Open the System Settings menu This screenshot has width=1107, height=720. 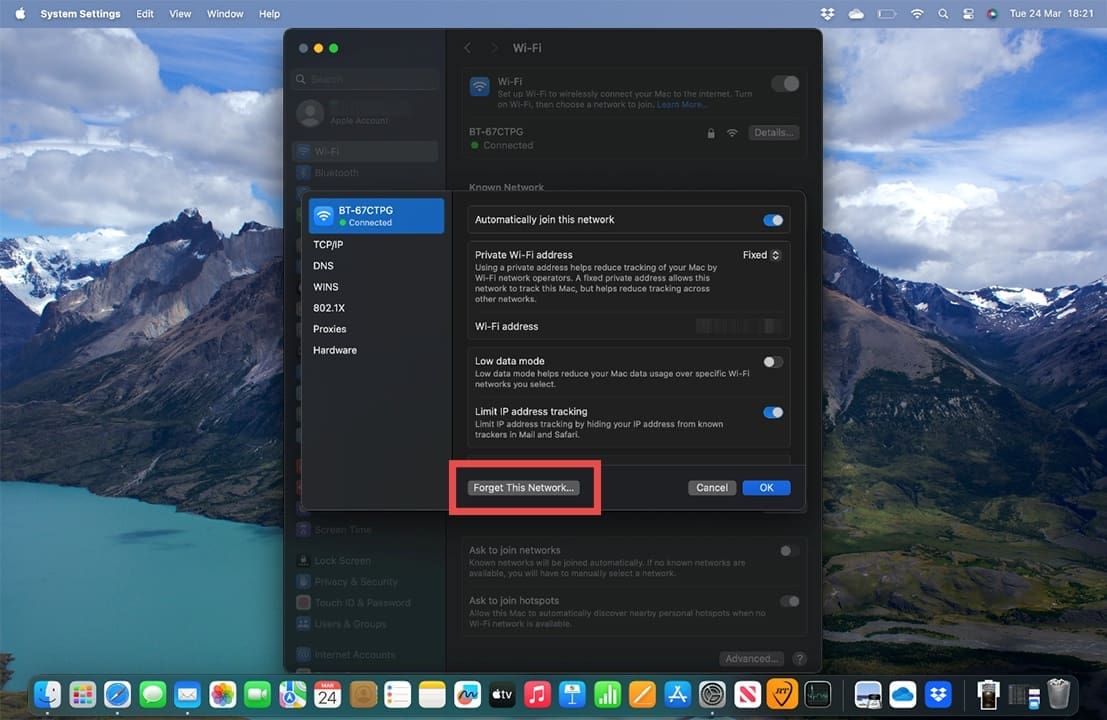80,13
